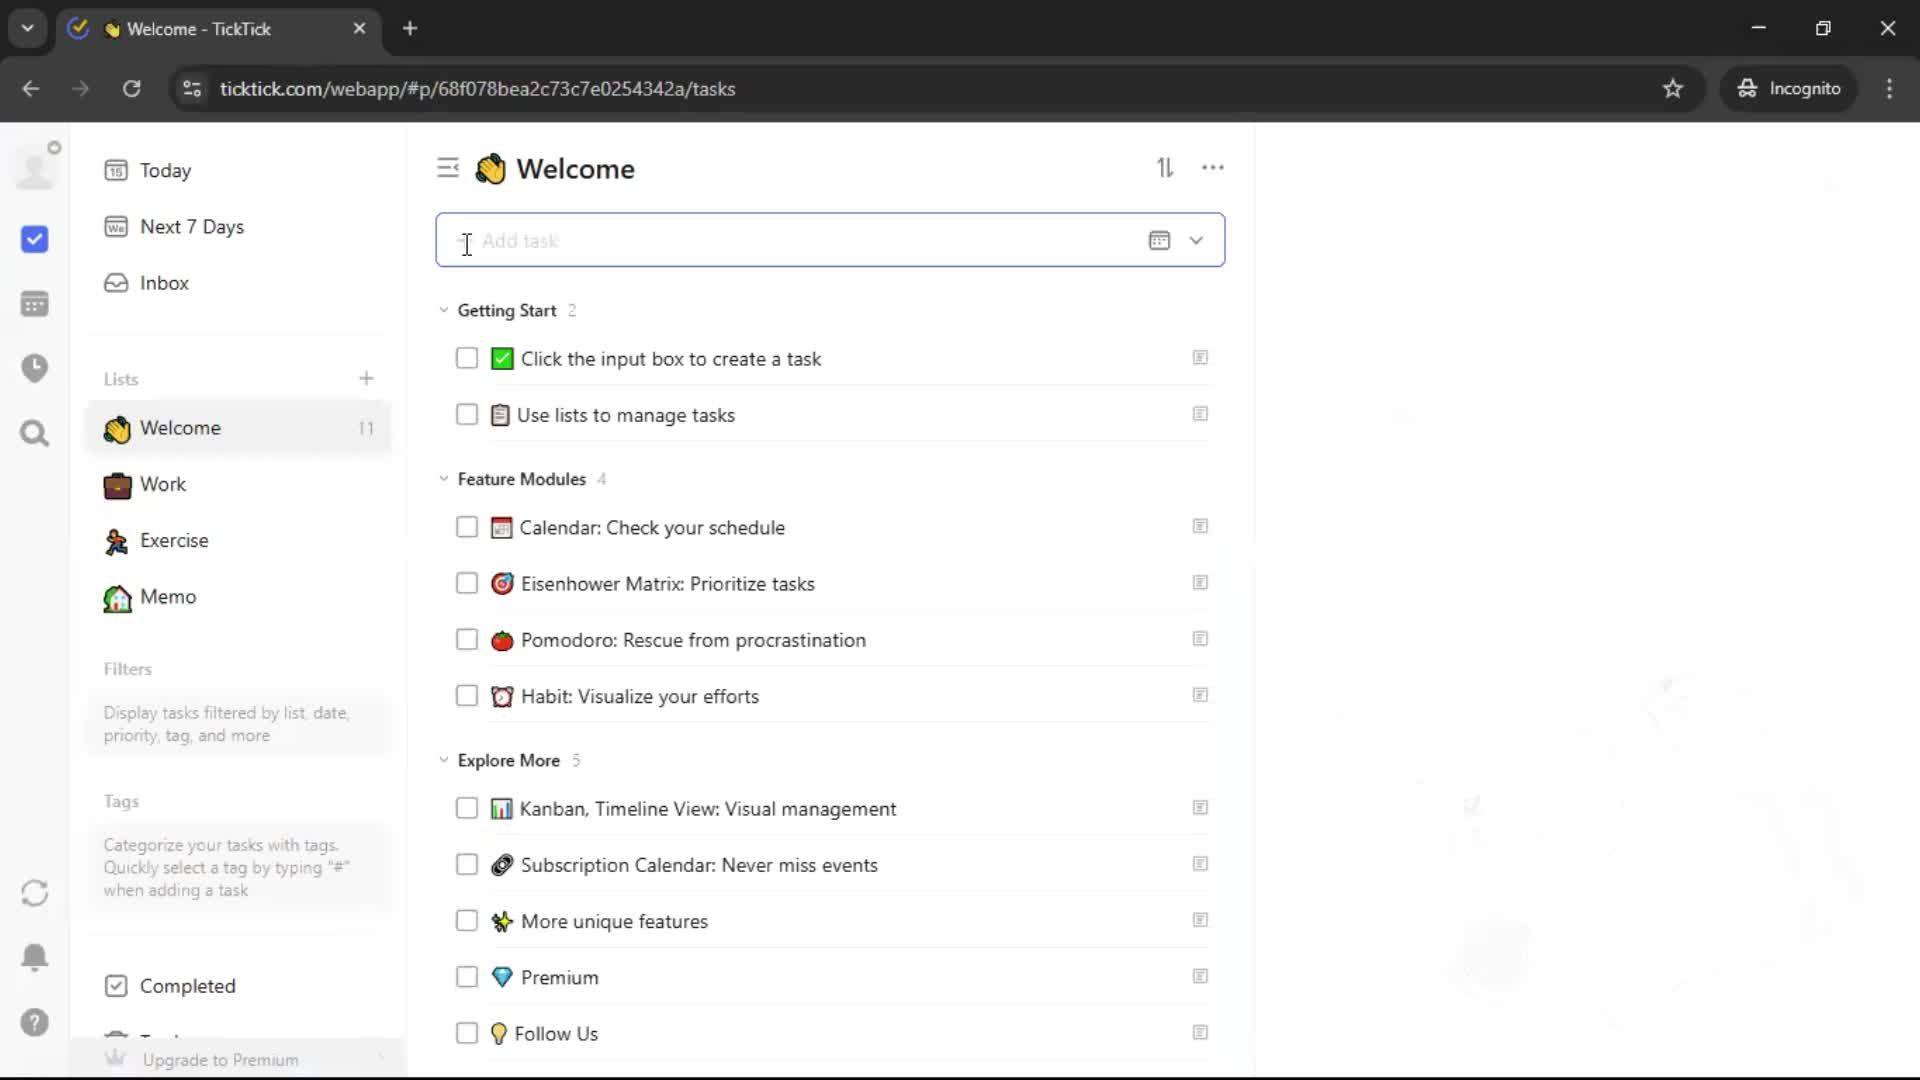The width and height of the screenshot is (1920, 1080).
Task: Open the date picker icon in Add task
Action: tap(1159, 240)
